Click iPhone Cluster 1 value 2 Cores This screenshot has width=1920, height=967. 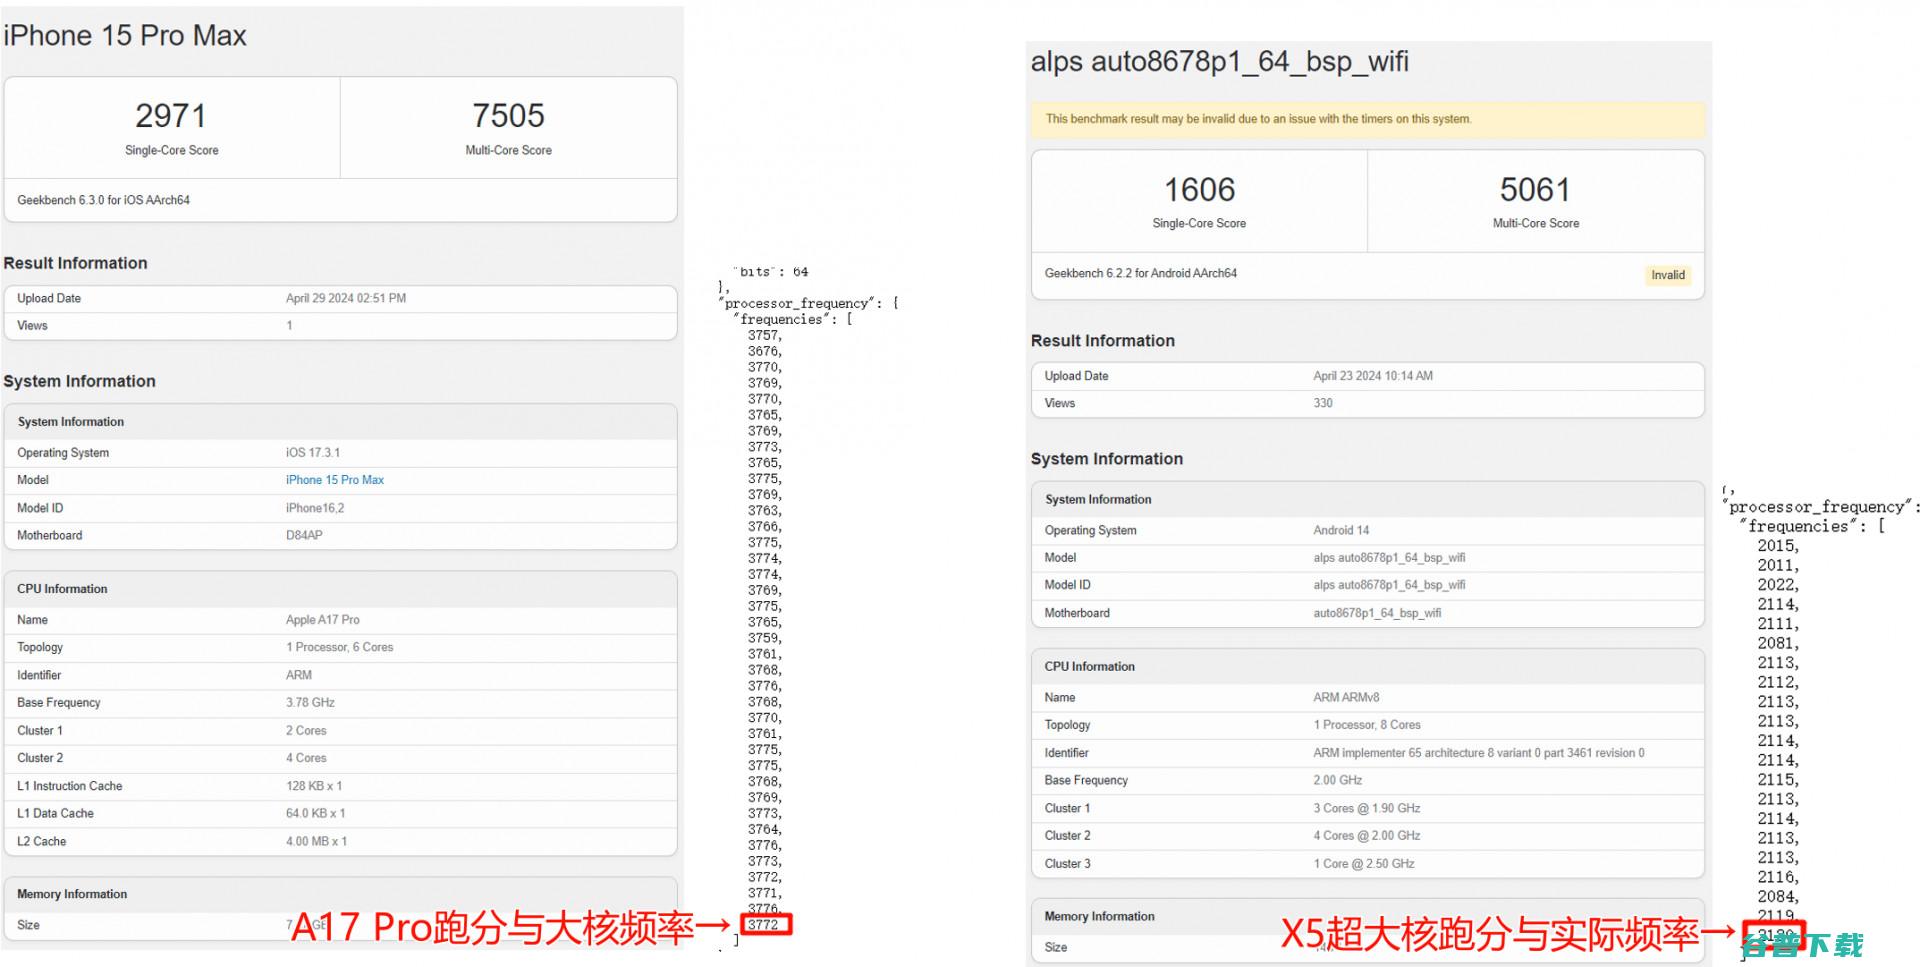306,731
